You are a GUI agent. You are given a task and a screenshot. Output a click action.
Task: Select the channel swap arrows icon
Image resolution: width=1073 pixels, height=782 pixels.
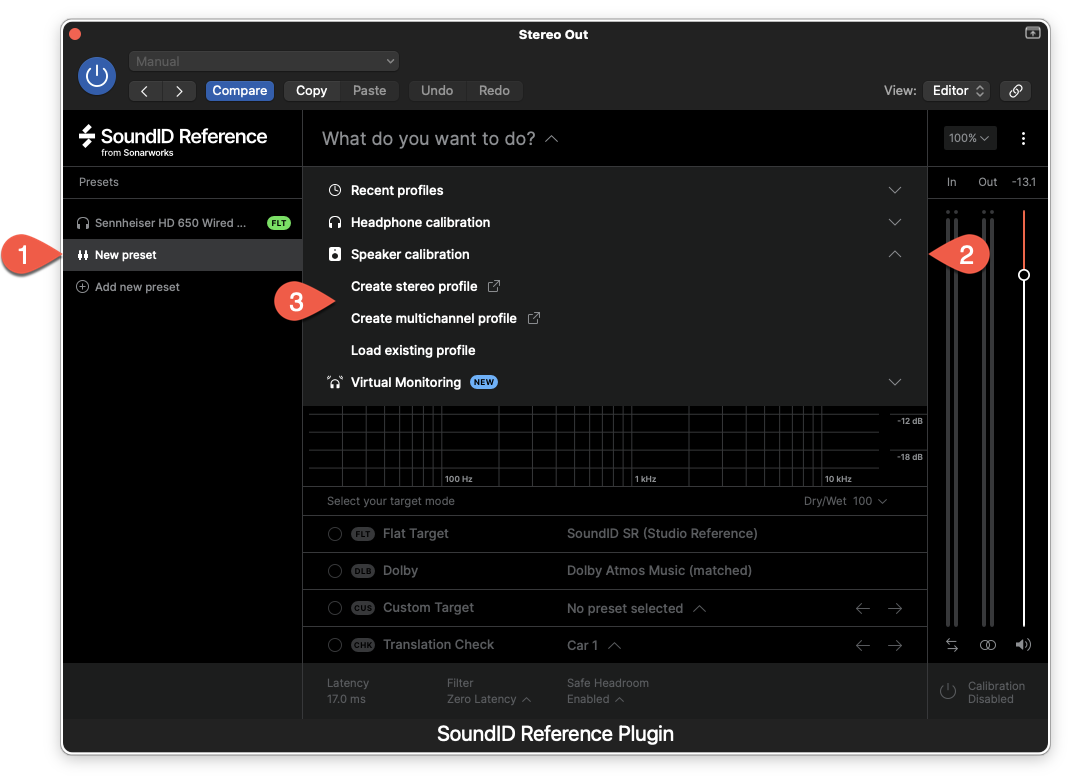coord(951,645)
